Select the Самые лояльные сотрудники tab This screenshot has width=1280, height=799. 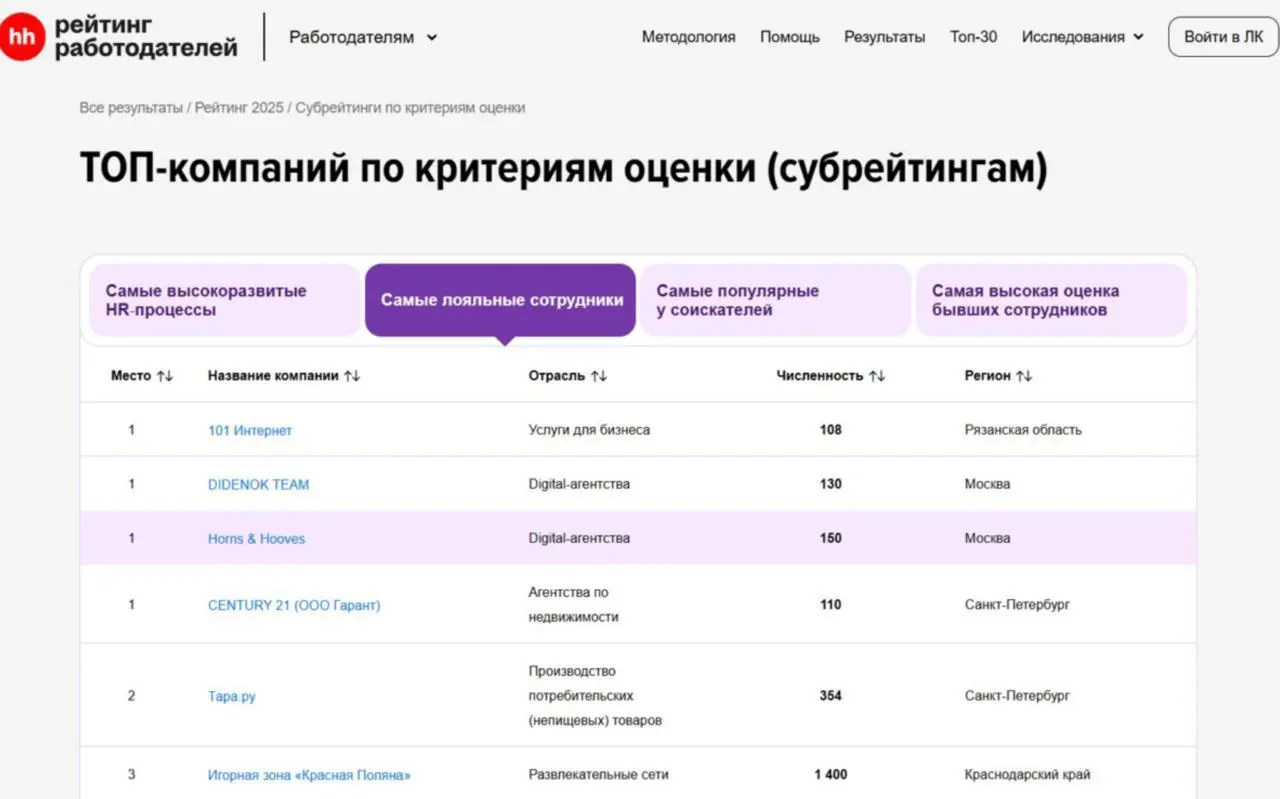pos(500,300)
